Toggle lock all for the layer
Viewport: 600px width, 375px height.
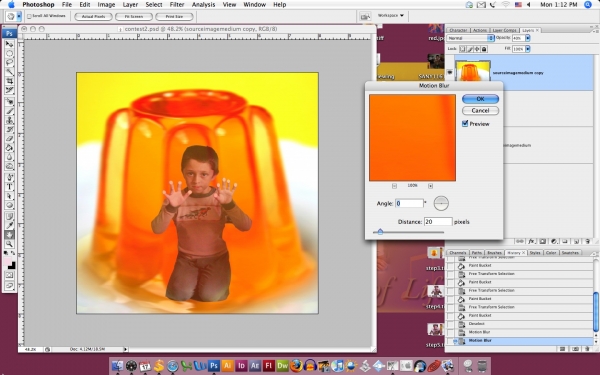point(484,49)
